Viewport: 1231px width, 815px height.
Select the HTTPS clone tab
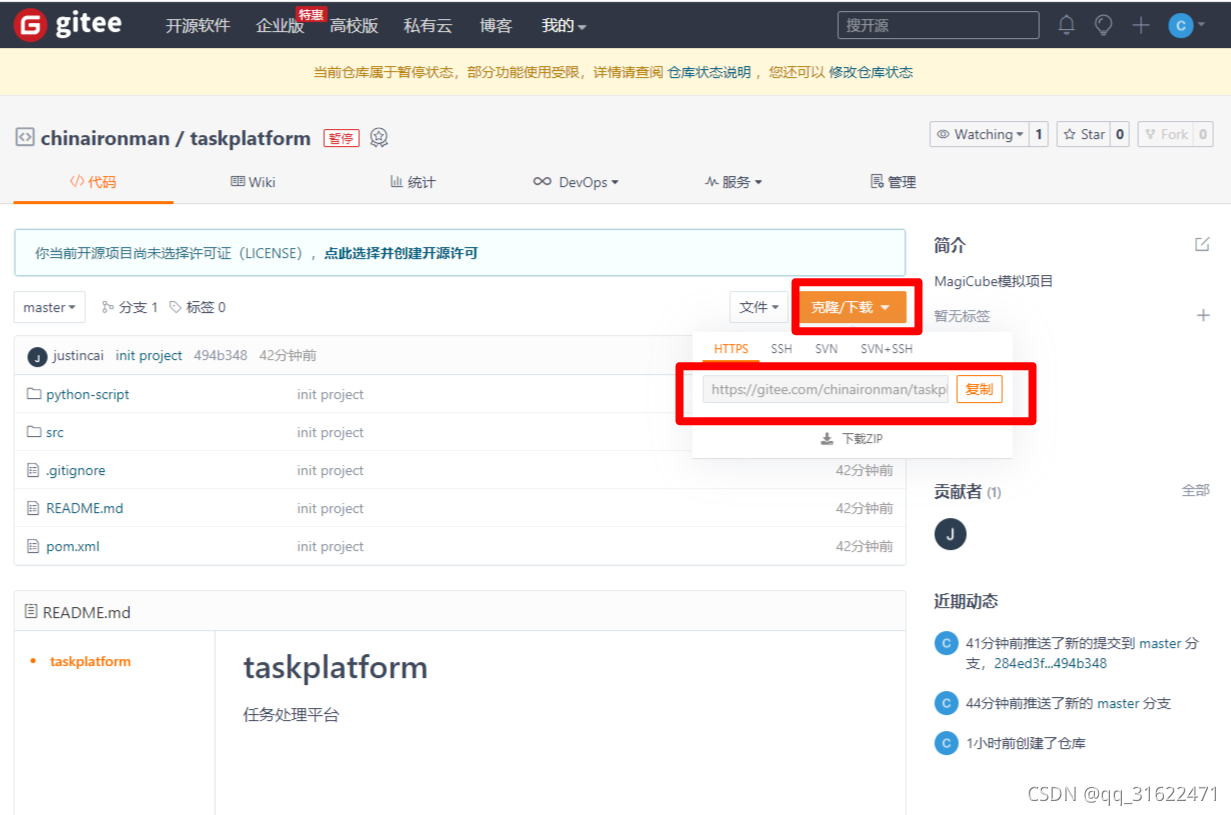point(731,349)
